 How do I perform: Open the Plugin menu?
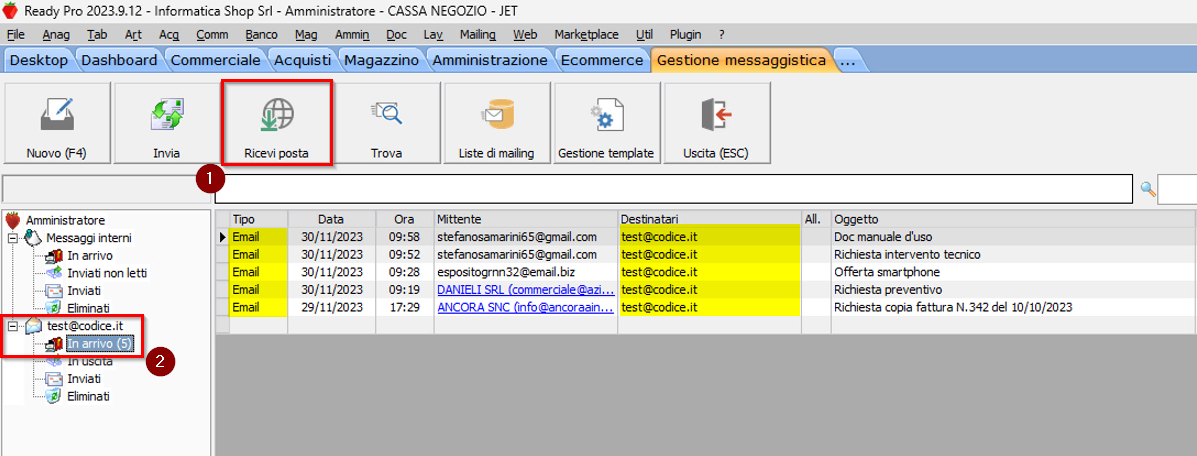(x=686, y=34)
